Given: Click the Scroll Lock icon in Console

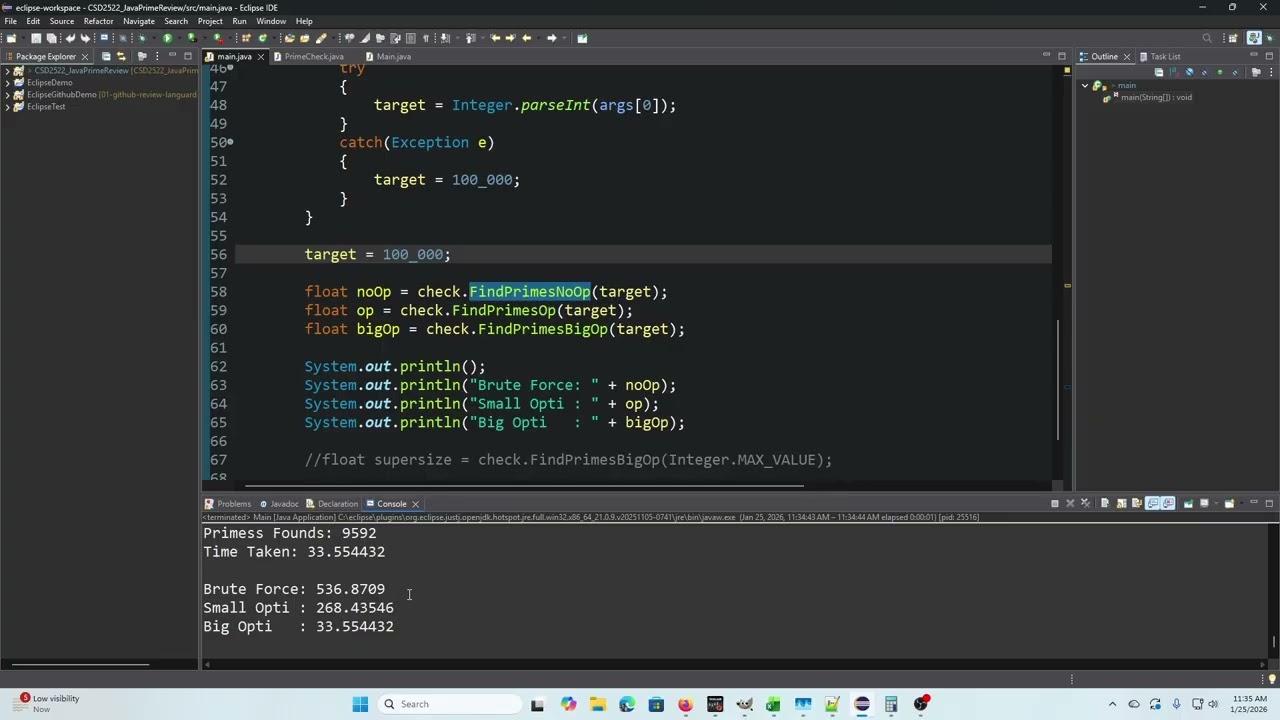Looking at the screenshot, I should 1122,503.
